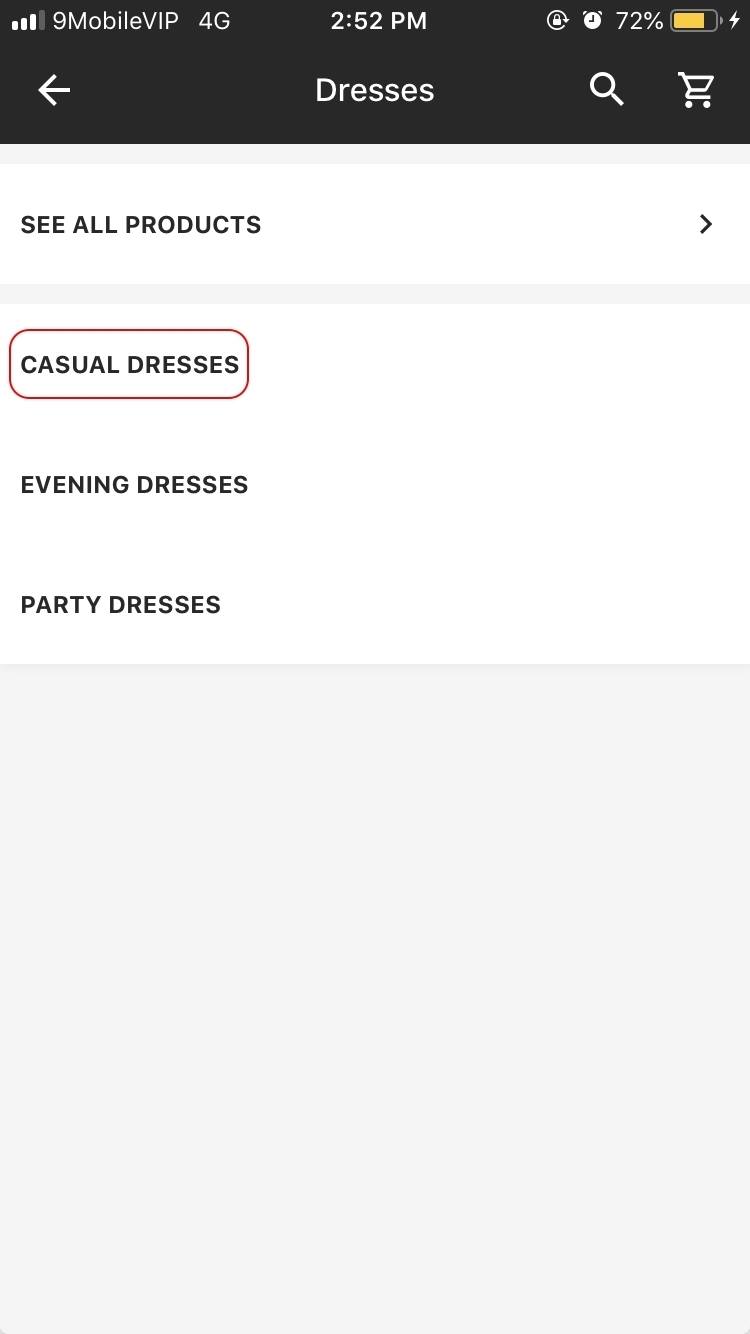The image size is (750, 1334).
Task: Tap the back arrow icon
Action: 54,90
